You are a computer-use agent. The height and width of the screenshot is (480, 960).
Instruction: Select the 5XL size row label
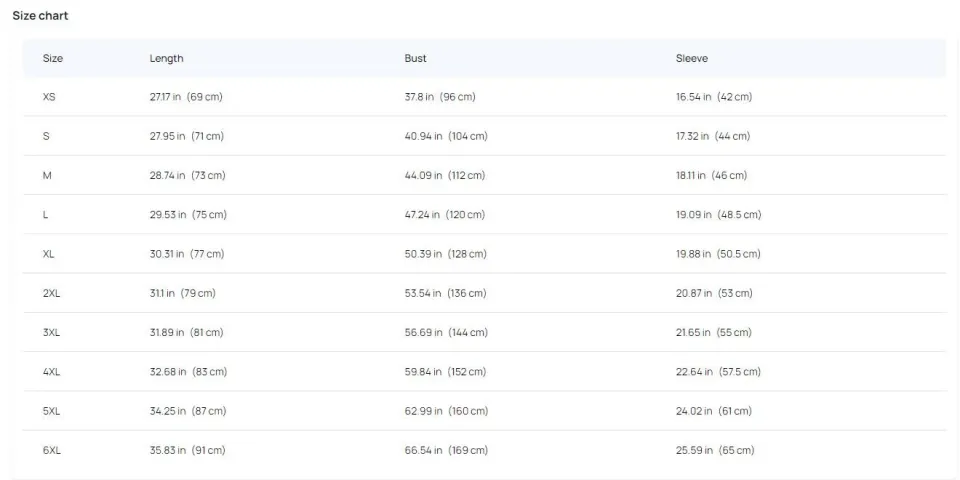52,411
